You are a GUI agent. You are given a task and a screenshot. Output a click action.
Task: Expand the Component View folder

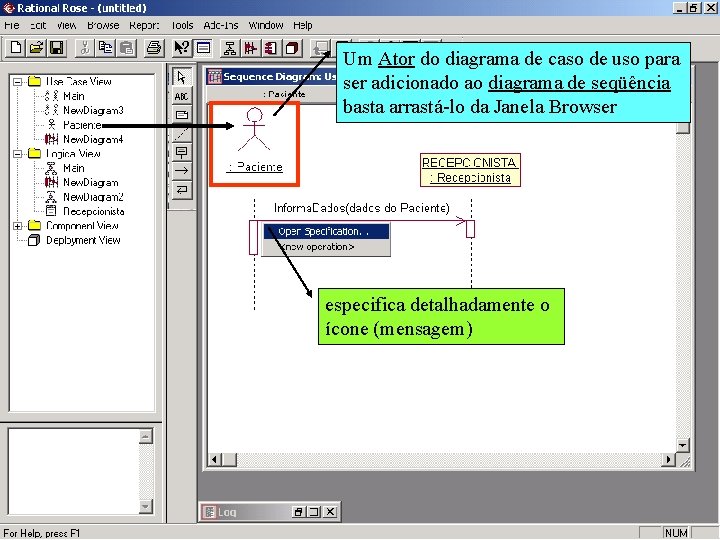17,226
